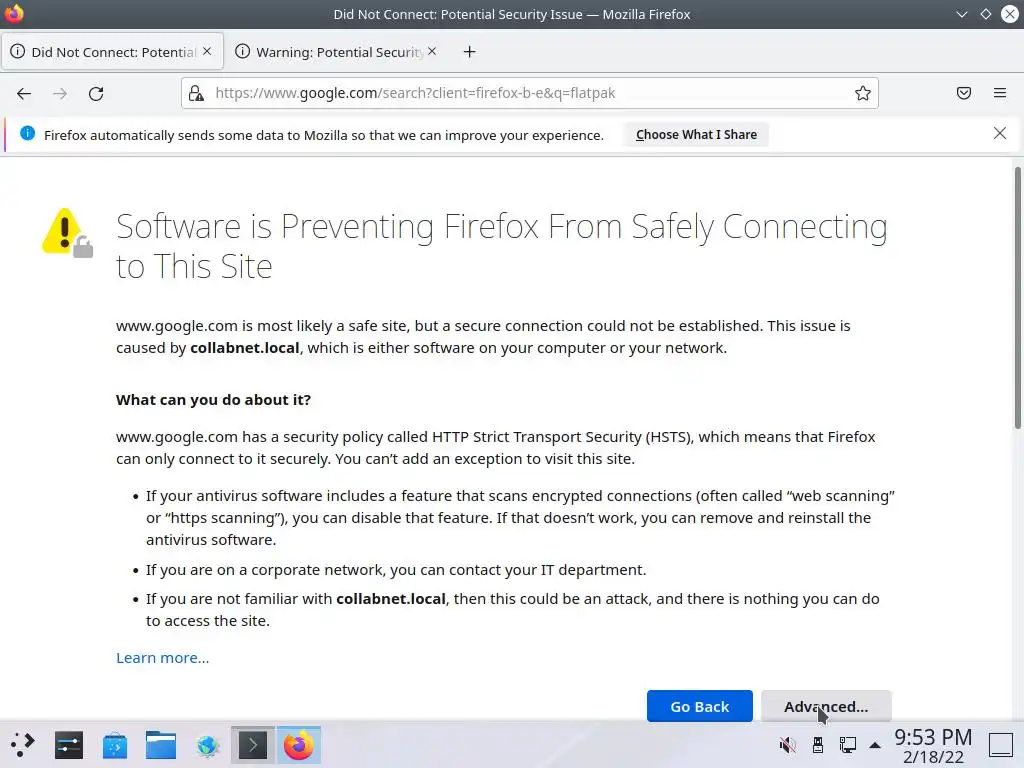Open the Save to Pocket button

point(964,93)
